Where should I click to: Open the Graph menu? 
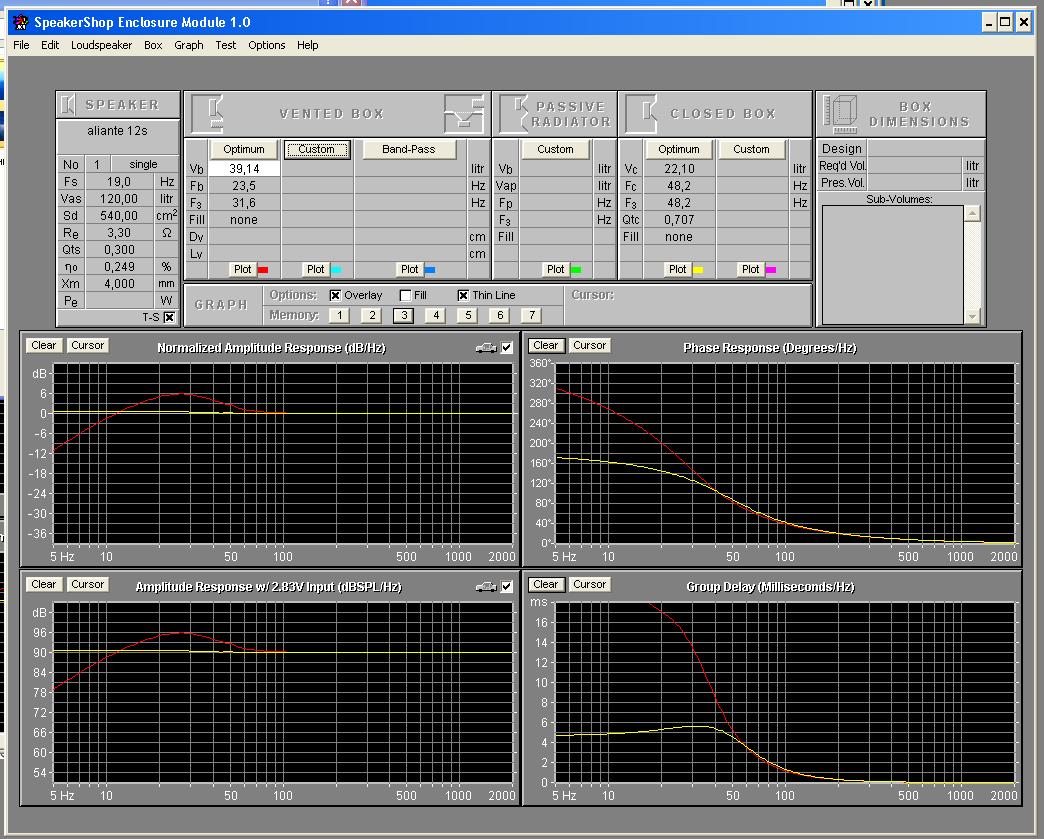coord(188,45)
